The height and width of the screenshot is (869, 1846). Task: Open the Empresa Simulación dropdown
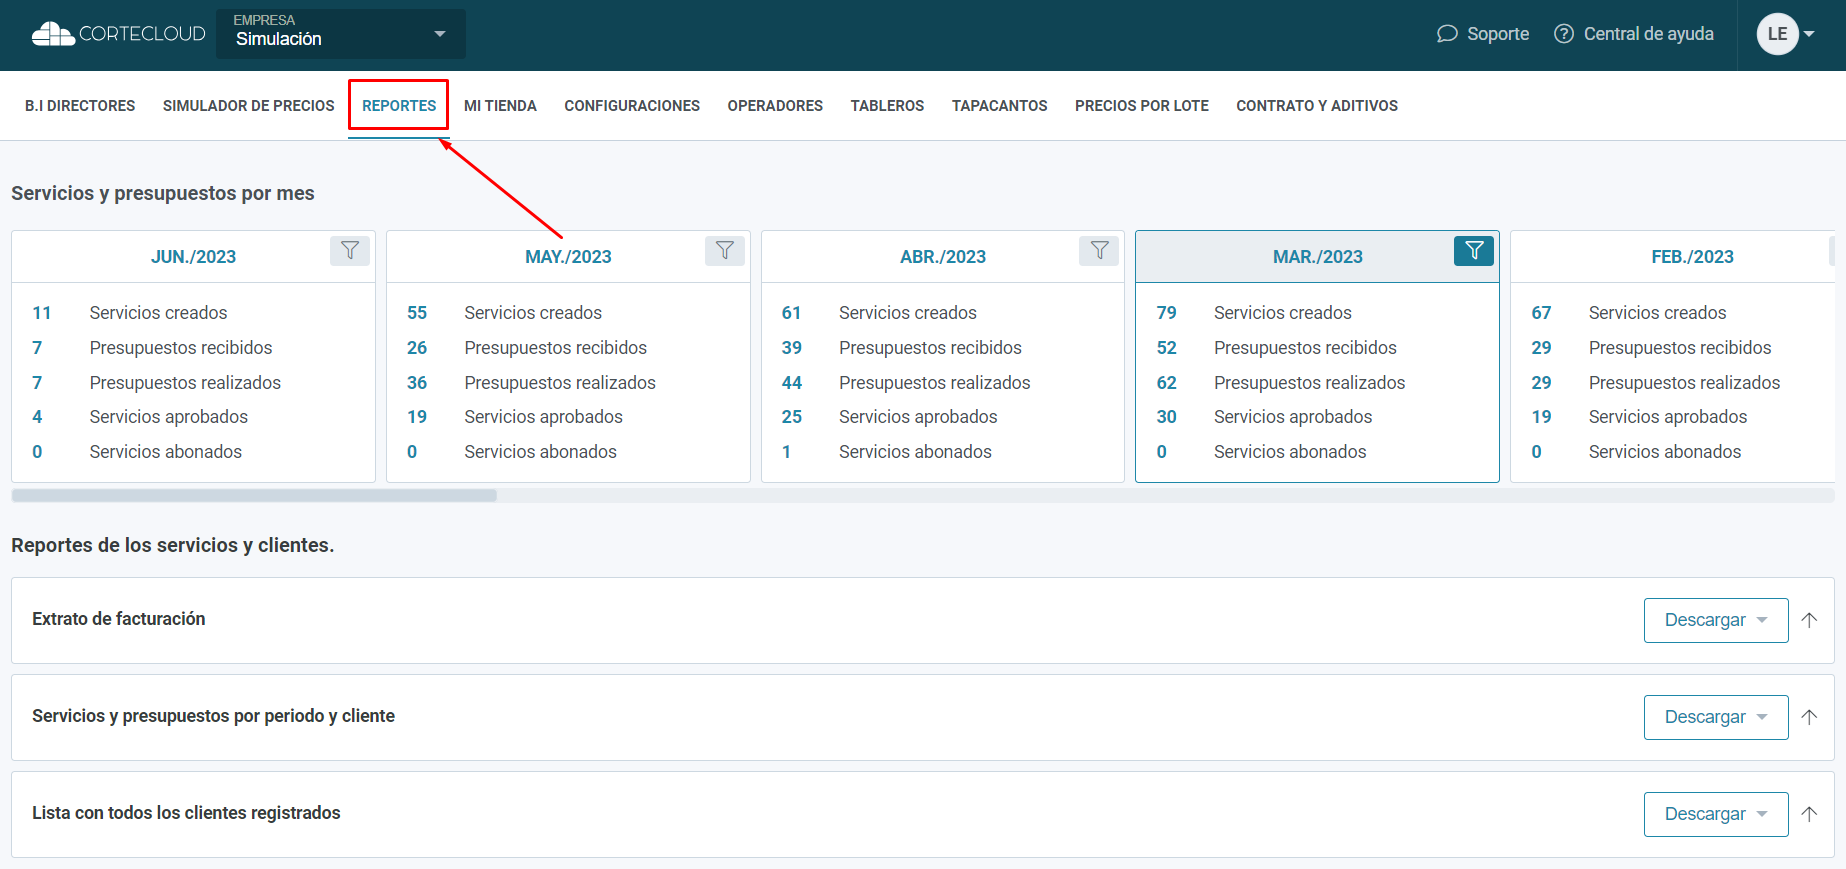[x=341, y=34]
